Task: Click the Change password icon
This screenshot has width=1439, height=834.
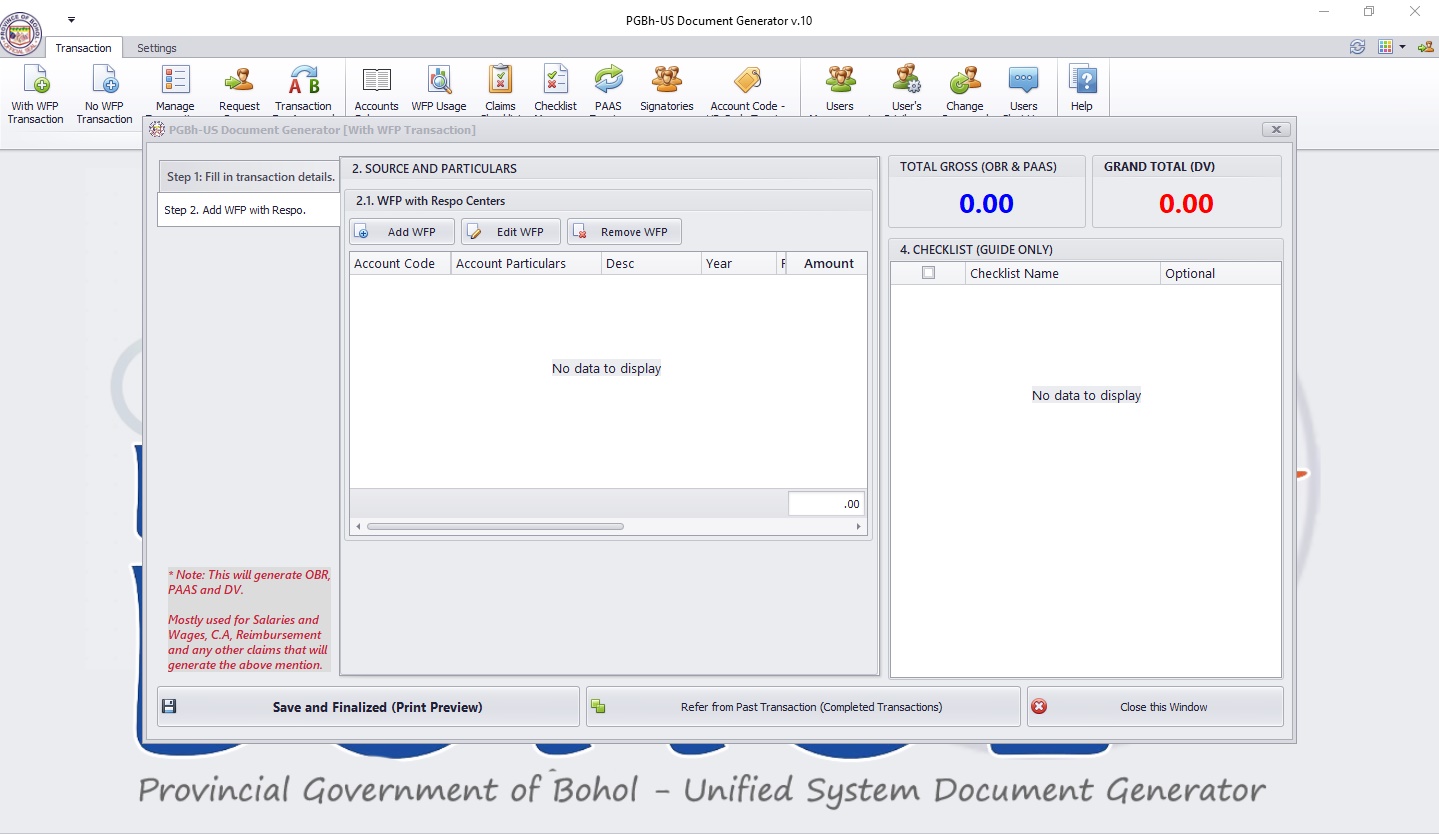Action: [x=965, y=90]
